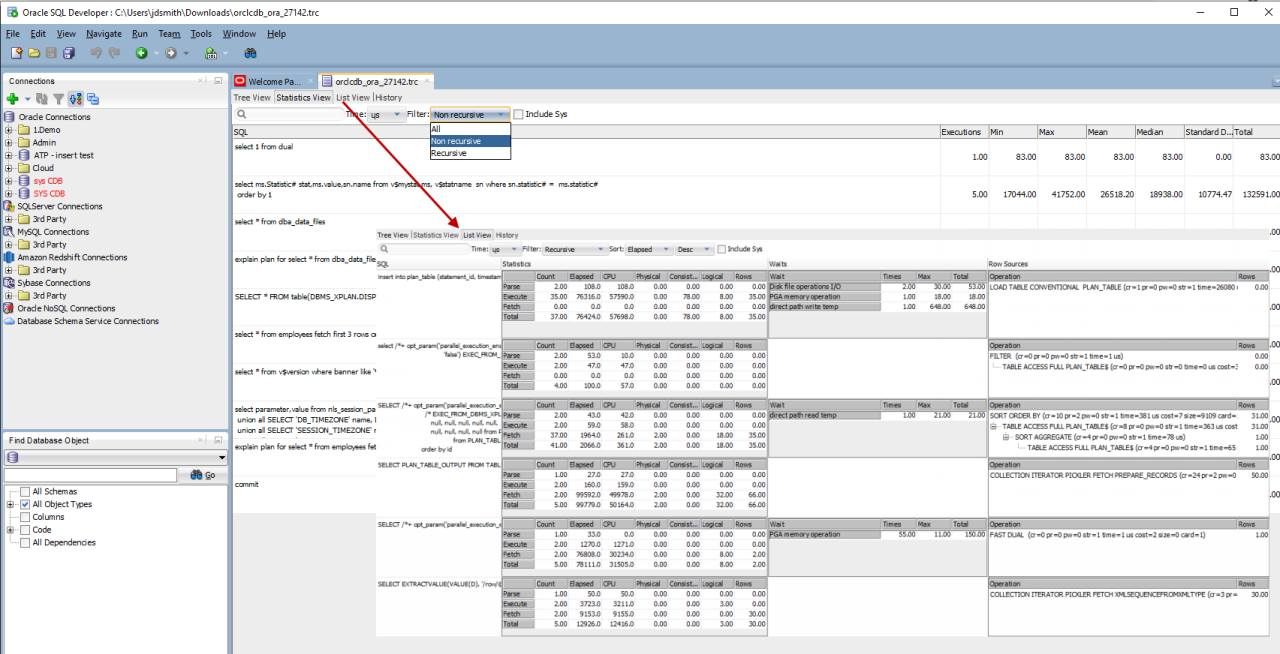Select the MySQL Connections icon
The height and width of the screenshot is (654, 1280).
point(9,232)
